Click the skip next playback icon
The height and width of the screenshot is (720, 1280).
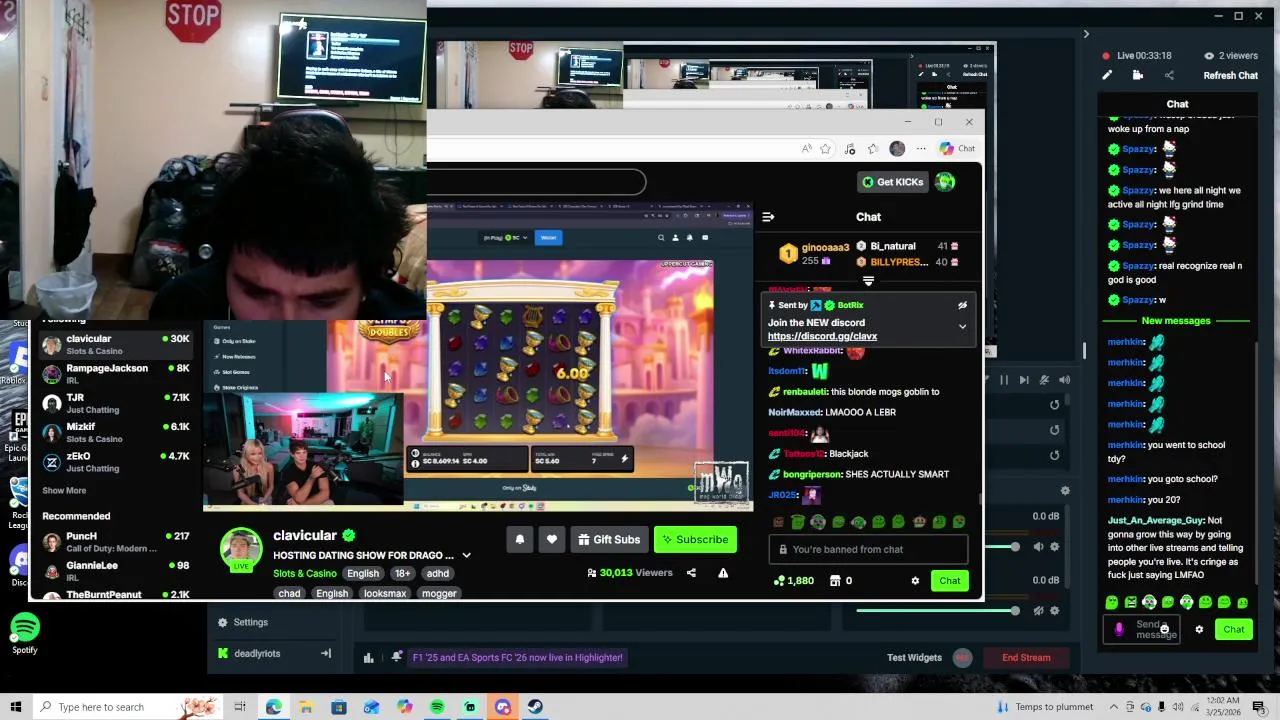click(x=1024, y=380)
